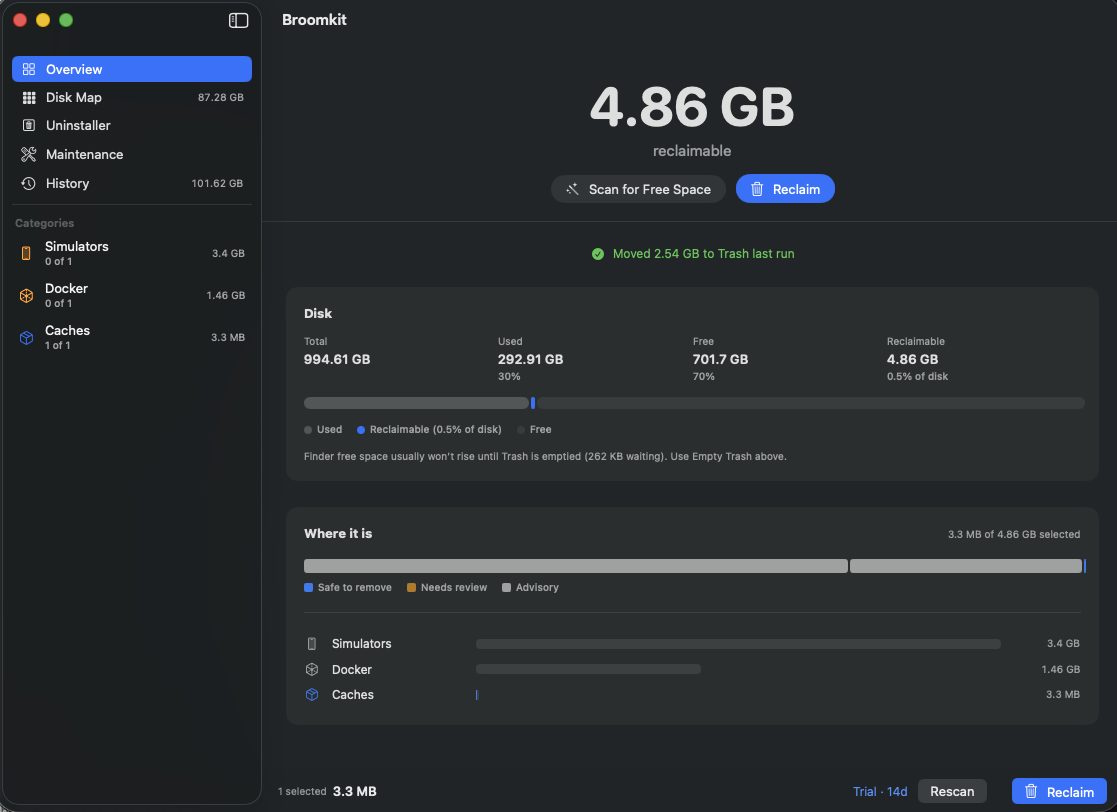Click the Docker cube icon in Where it is list
Image resolution: width=1117 pixels, height=812 pixels.
pos(312,669)
